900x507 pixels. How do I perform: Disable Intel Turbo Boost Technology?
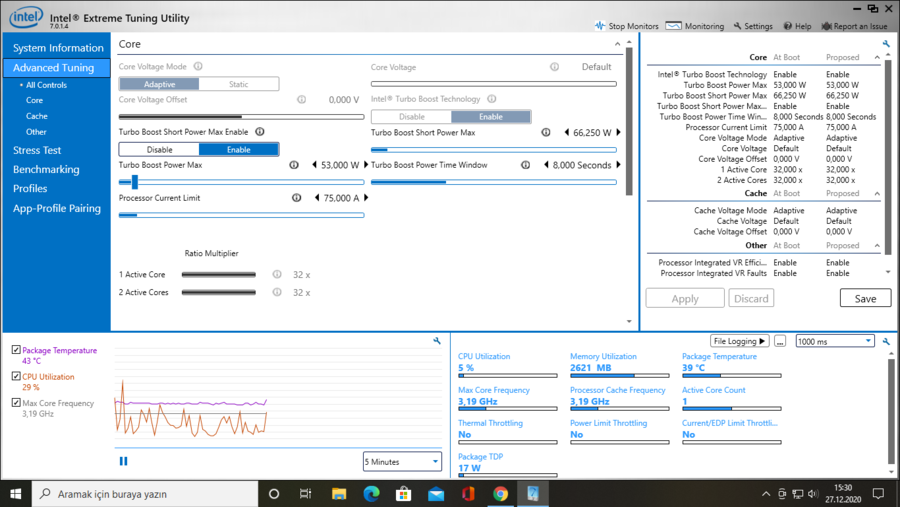pyautogui.click(x=412, y=117)
